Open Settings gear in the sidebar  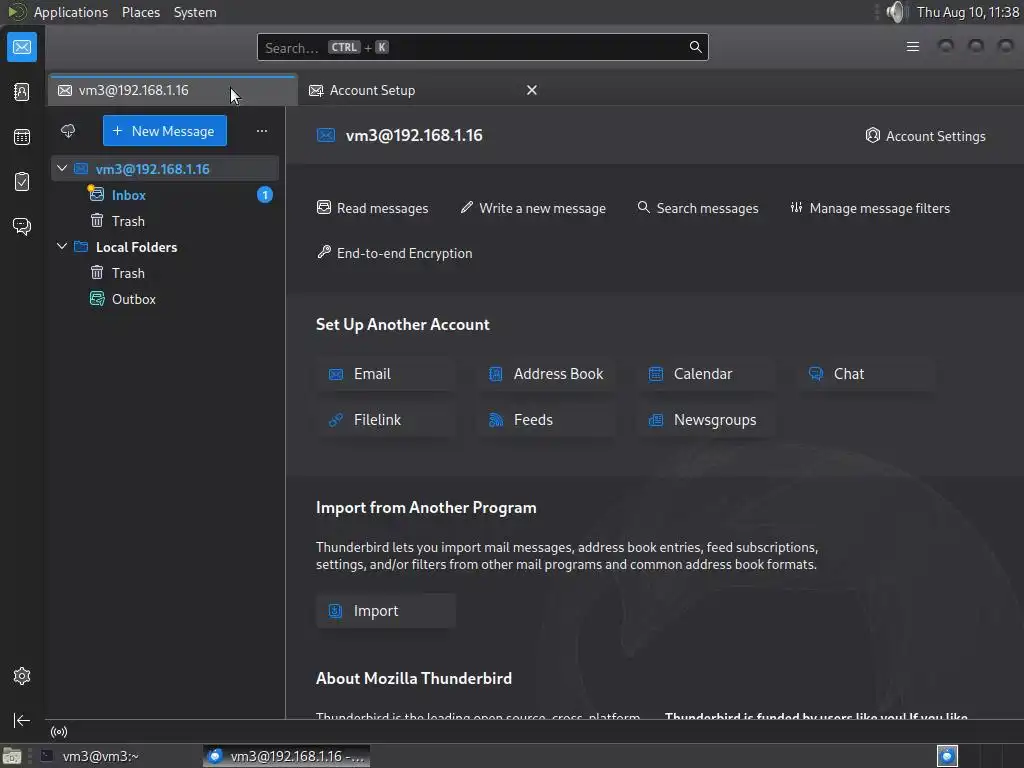click(22, 676)
